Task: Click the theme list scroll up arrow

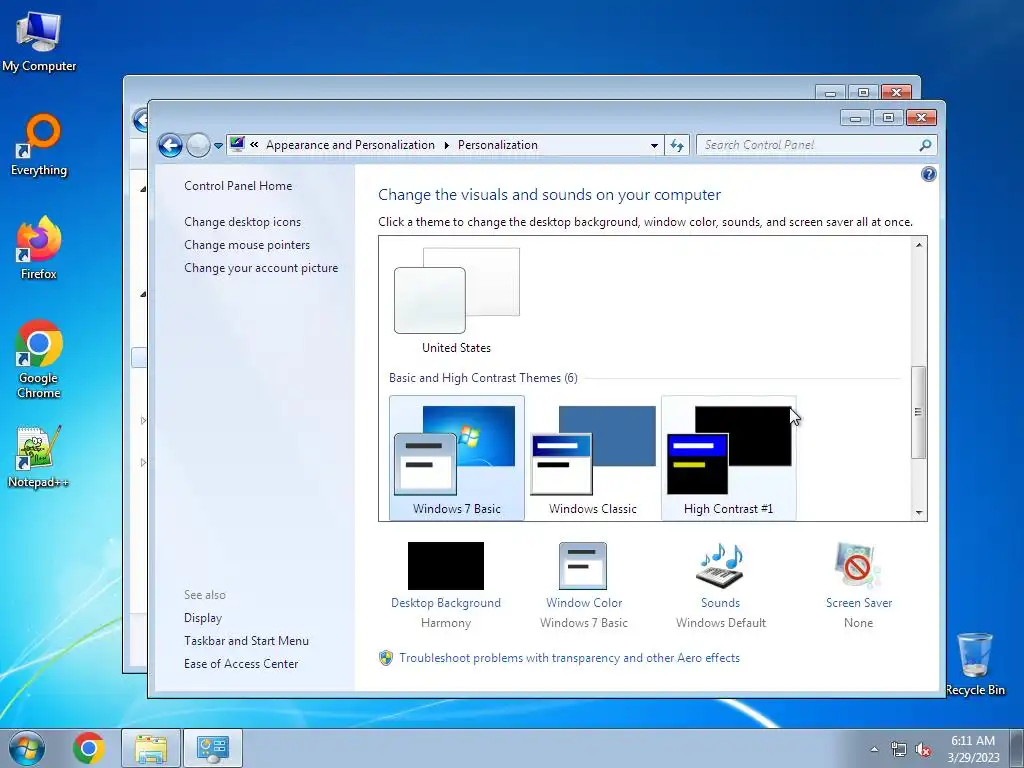Action: 919,245
